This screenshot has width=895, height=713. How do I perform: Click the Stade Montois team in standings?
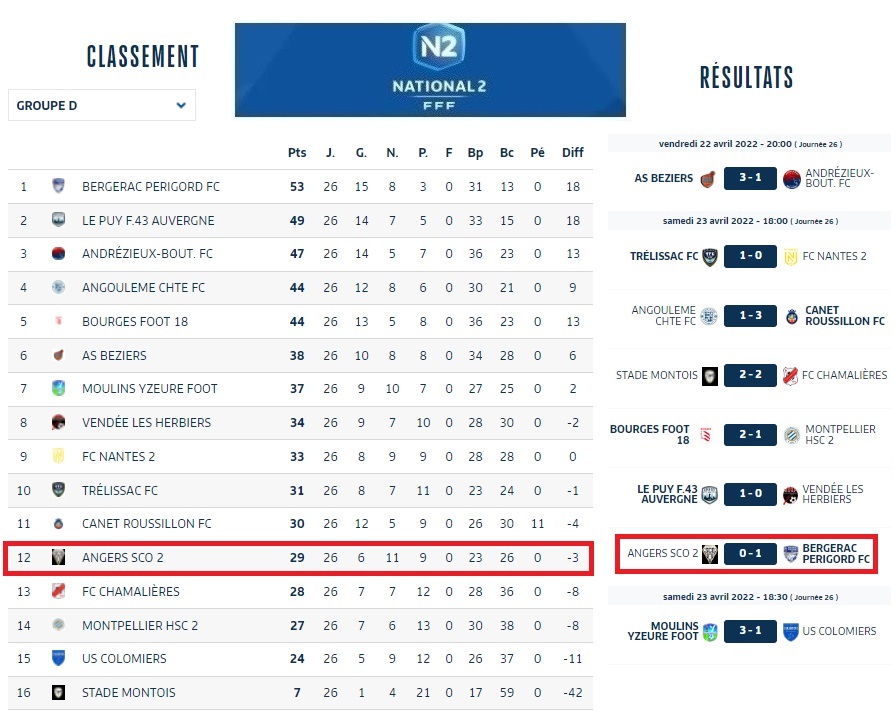128,692
